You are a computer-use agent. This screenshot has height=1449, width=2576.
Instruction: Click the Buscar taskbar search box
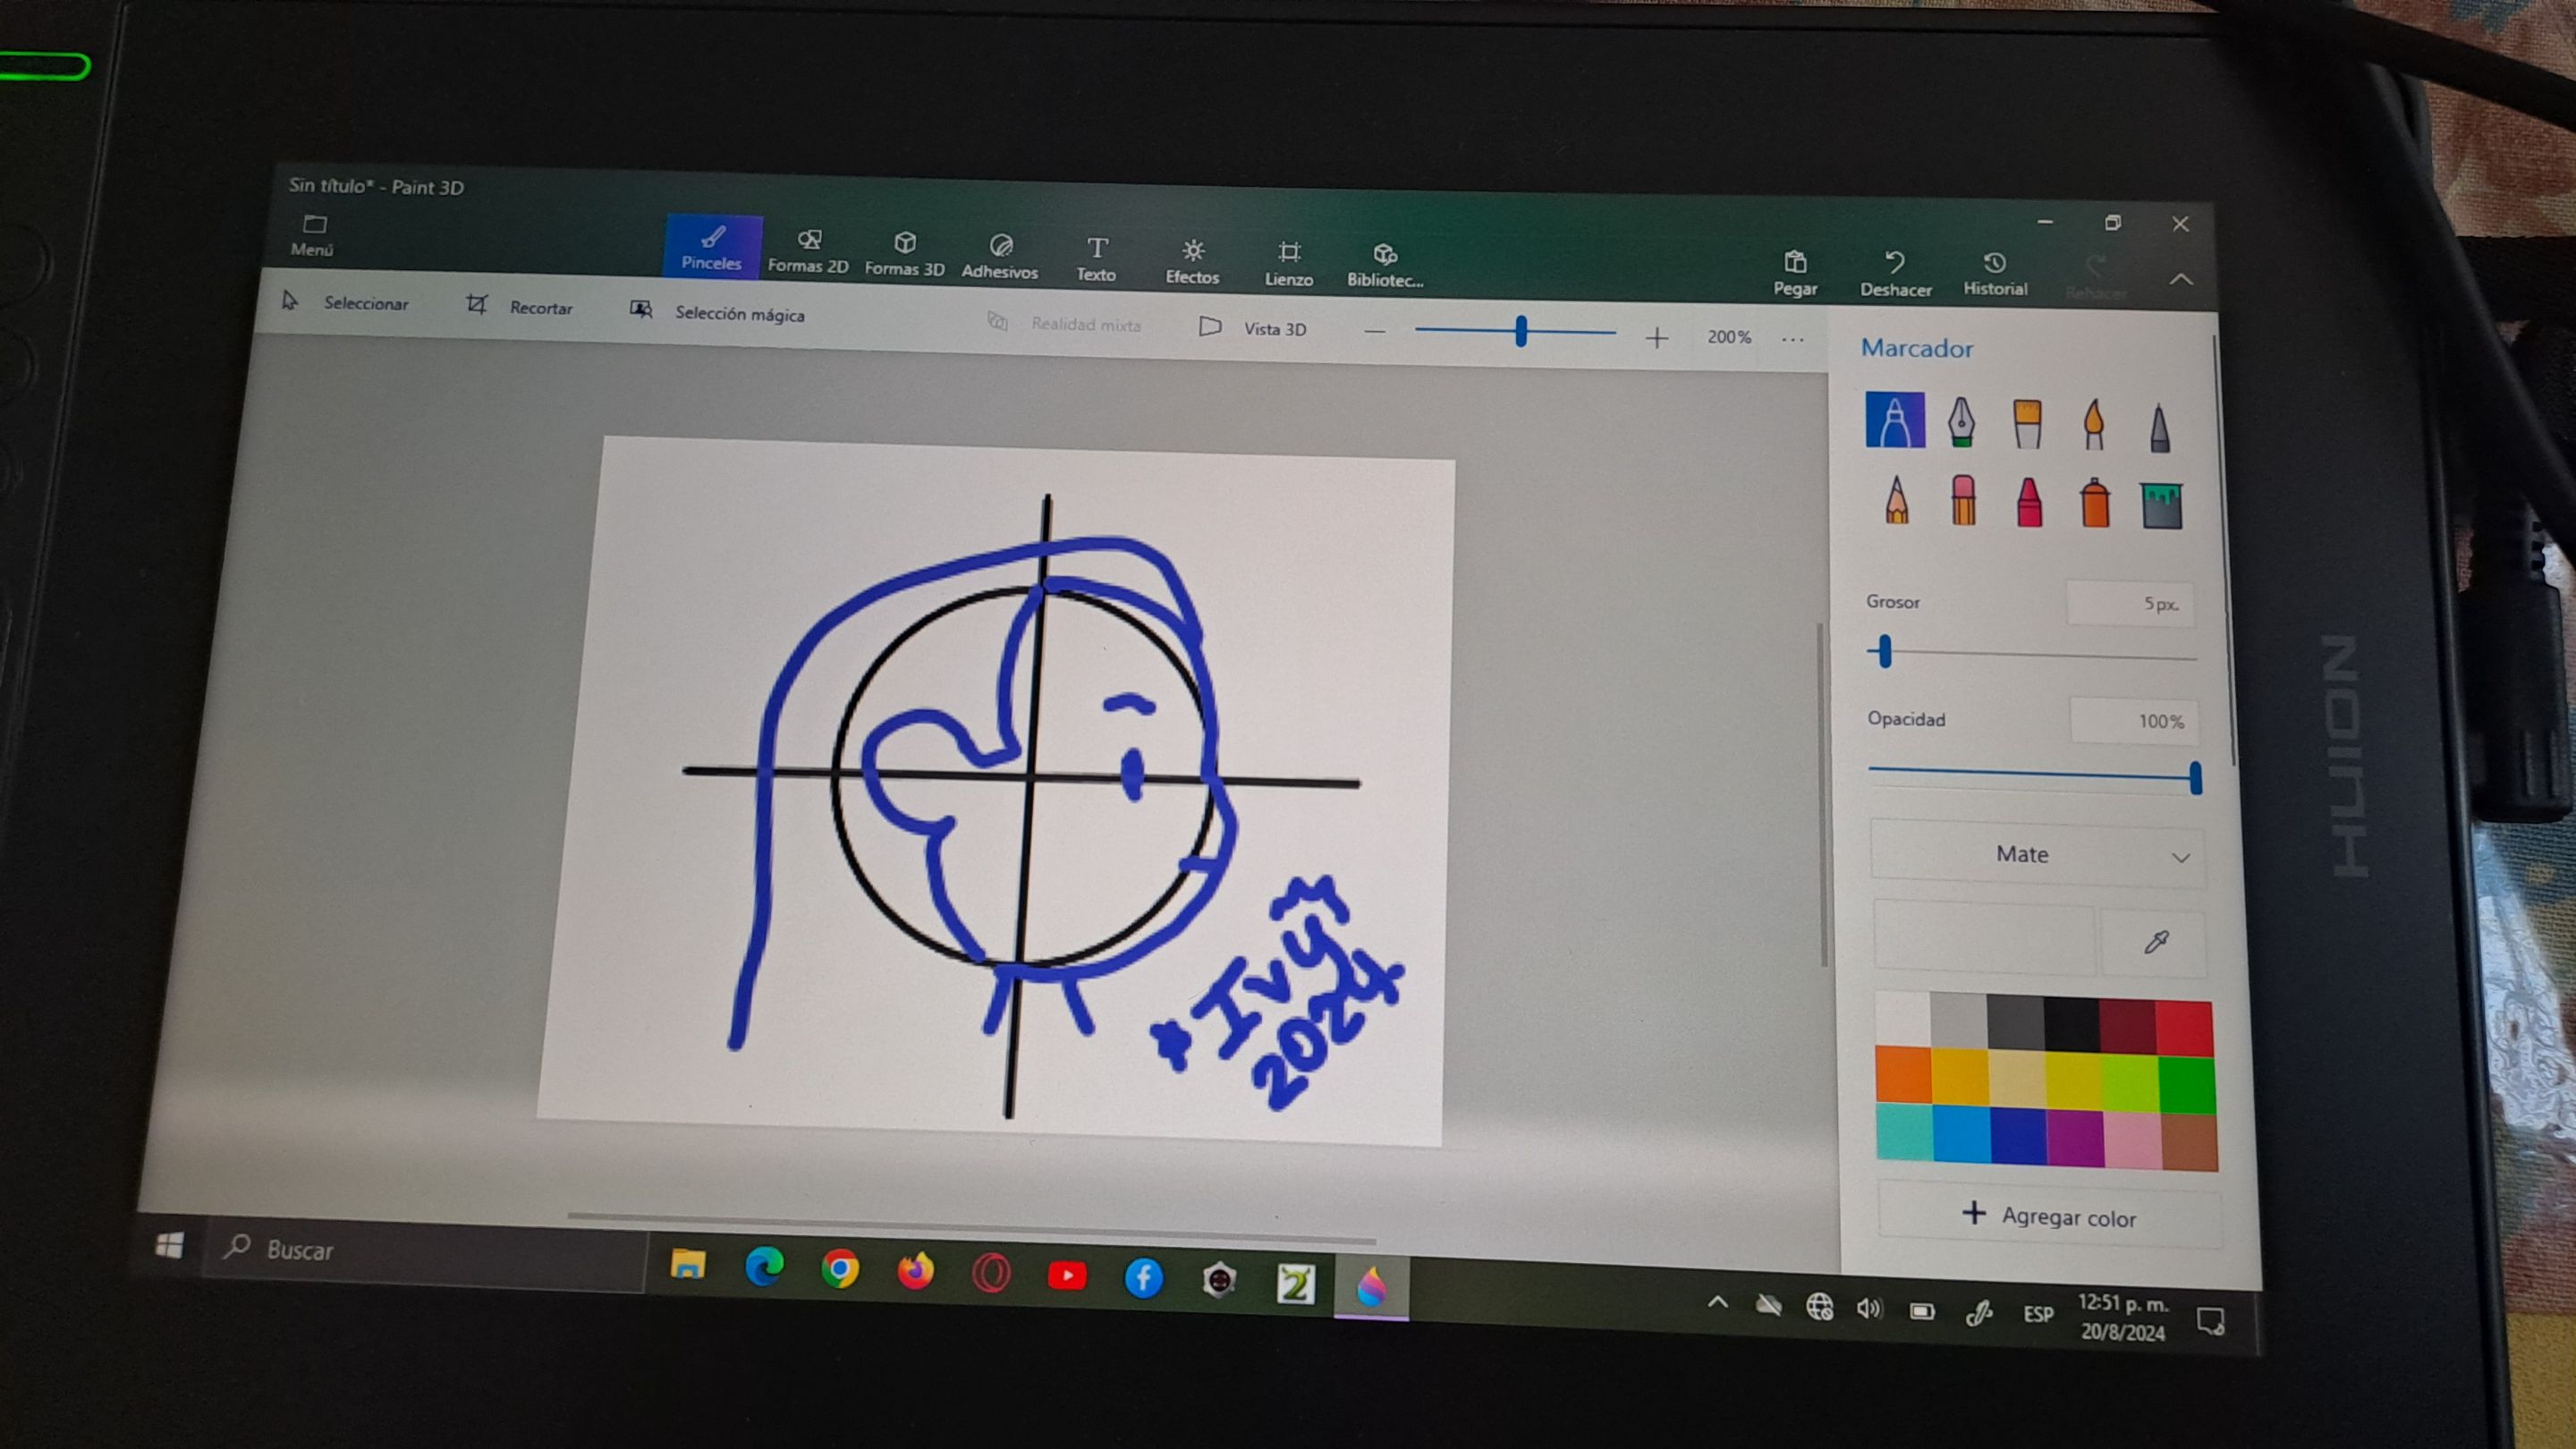425,1254
